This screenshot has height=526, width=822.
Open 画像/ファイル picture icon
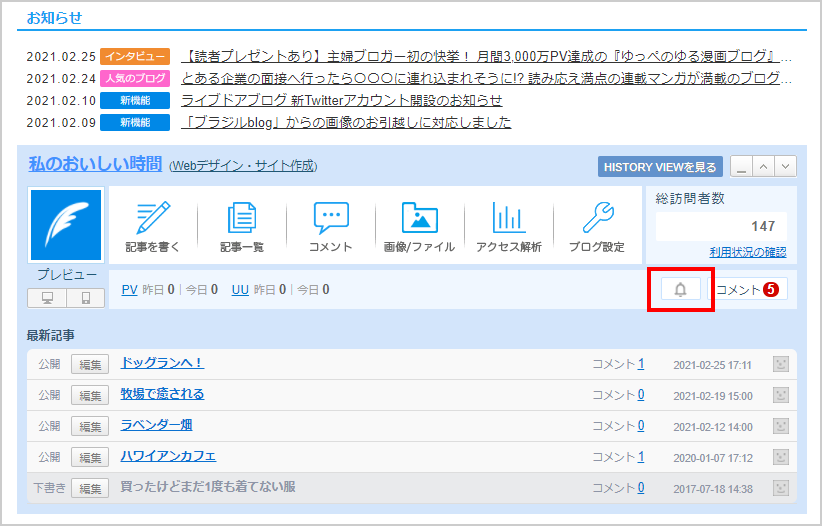419,217
